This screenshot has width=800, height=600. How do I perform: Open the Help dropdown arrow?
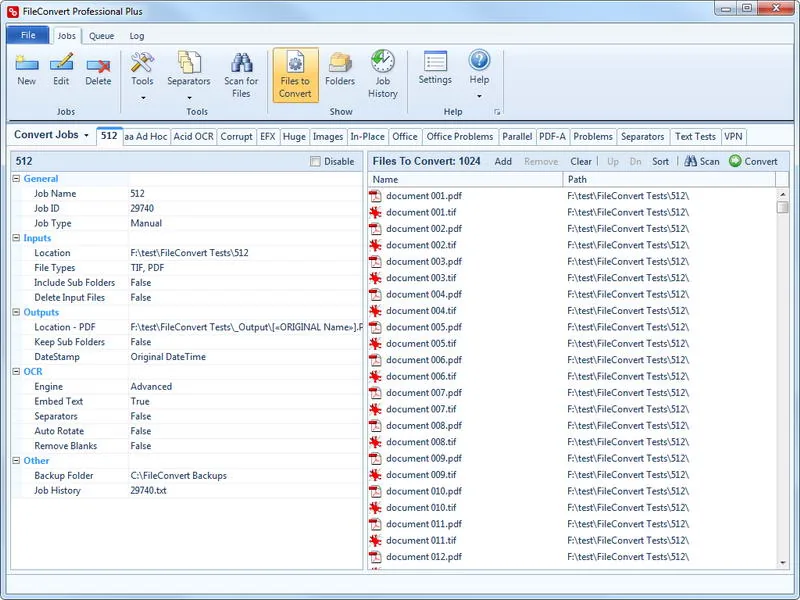coord(479,96)
